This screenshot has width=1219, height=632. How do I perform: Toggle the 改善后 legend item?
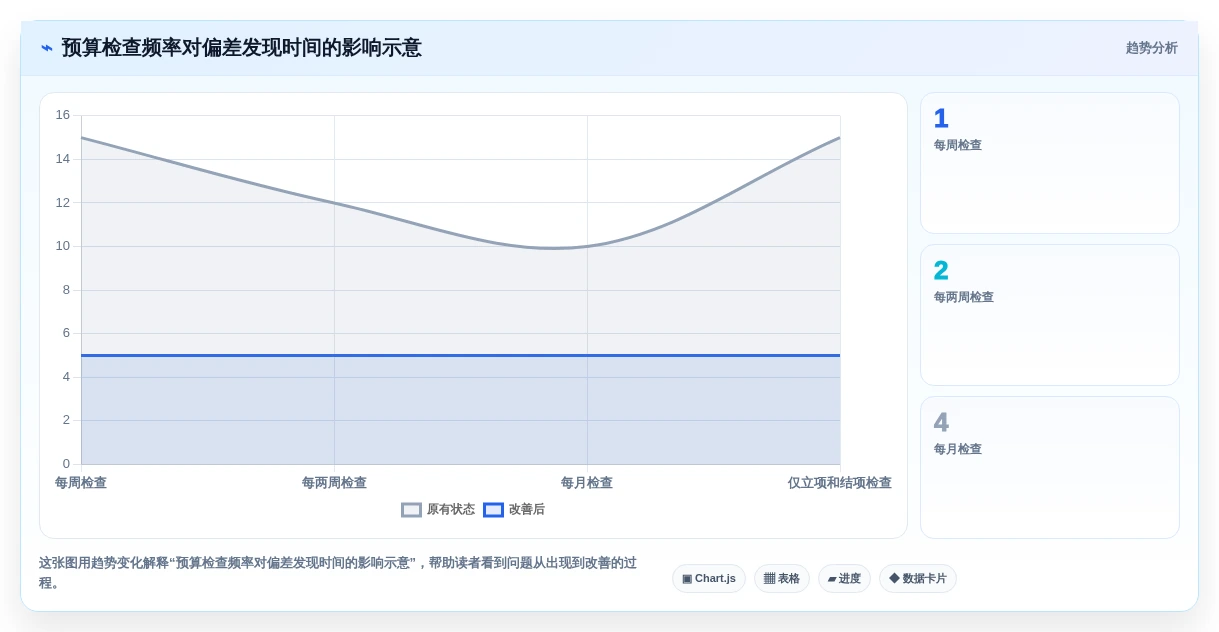[514, 509]
